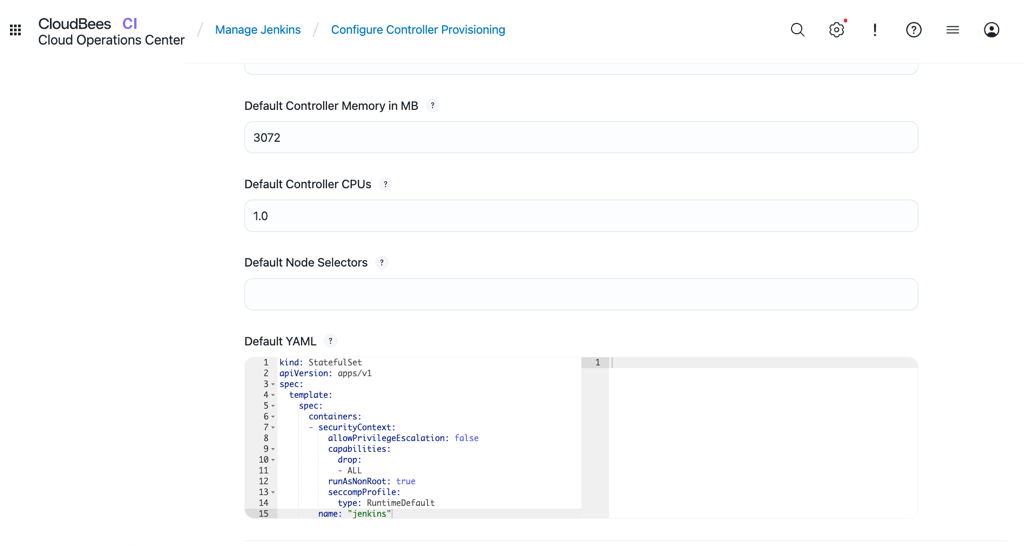Click the 'kind: StatefulSet' YAML line
This screenshot has height=545, width=1024.
coord(321,362)
